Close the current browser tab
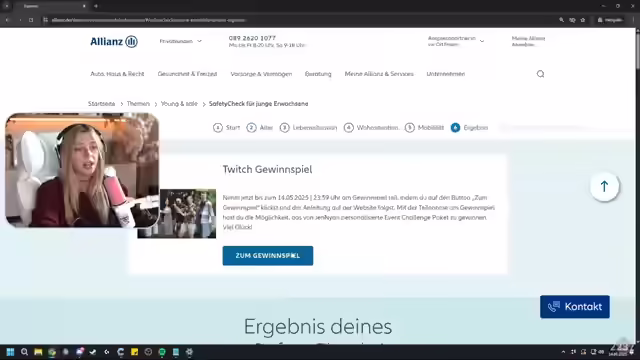 tap(84, 6)
